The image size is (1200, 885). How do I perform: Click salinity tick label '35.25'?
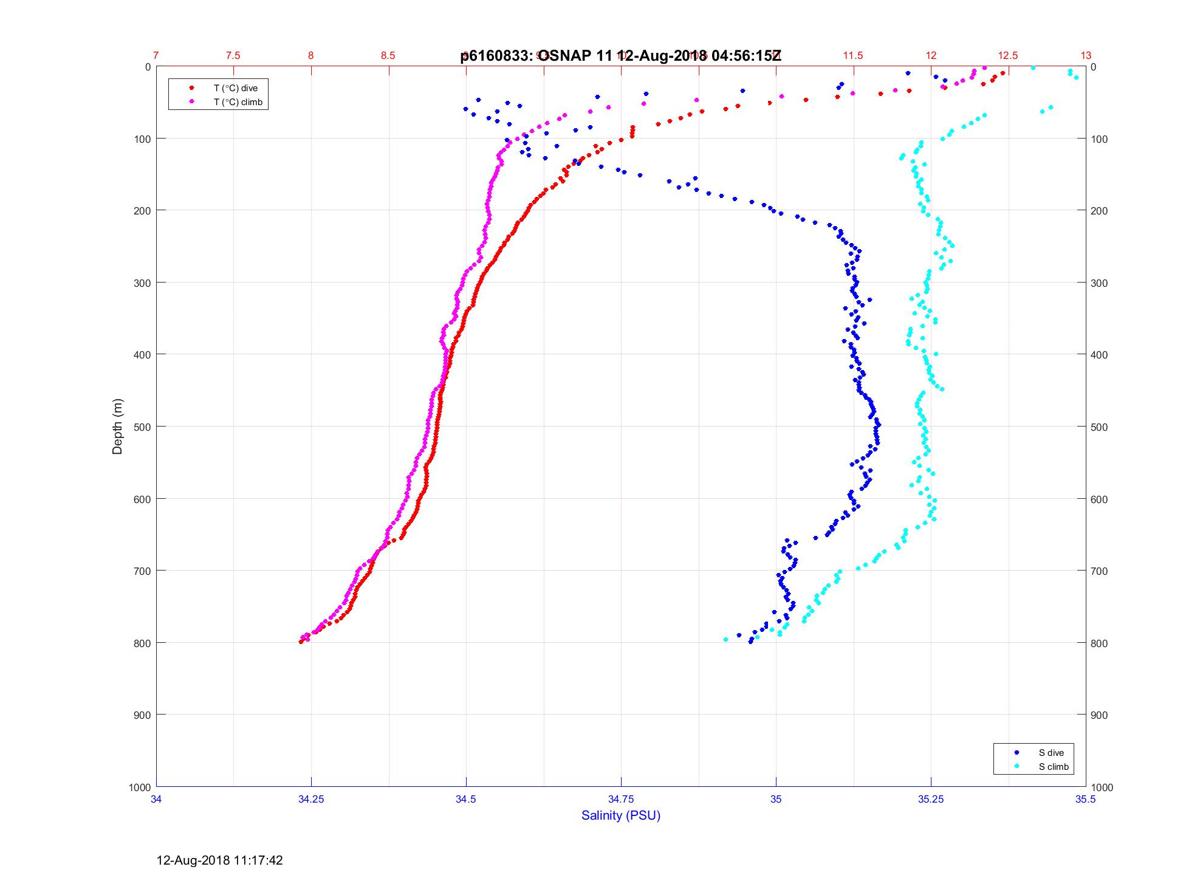click(x=931, y=799)
